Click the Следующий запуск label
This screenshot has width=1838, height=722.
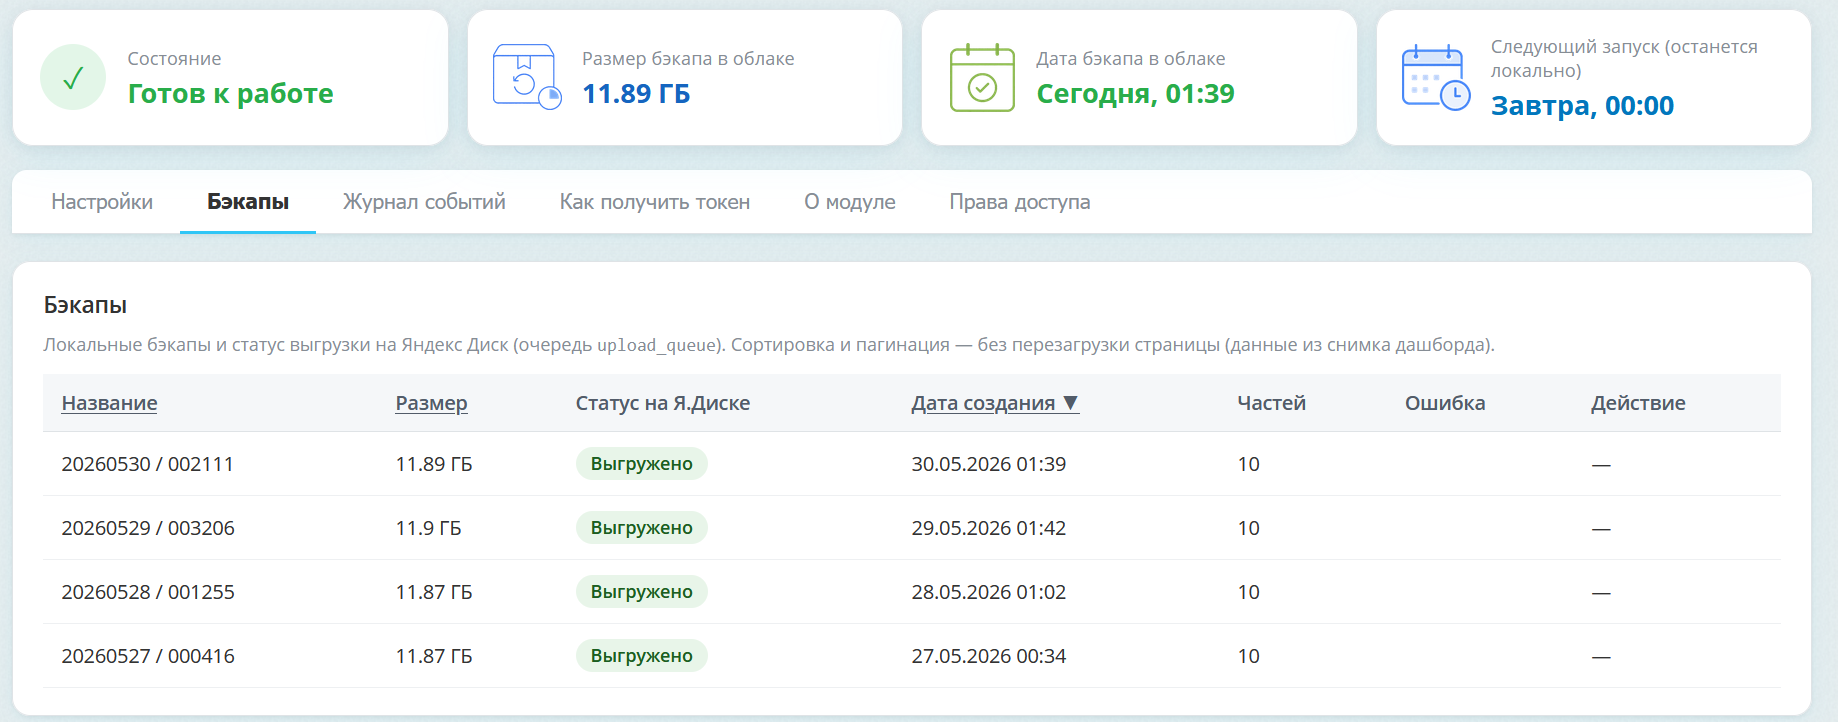1624,59
